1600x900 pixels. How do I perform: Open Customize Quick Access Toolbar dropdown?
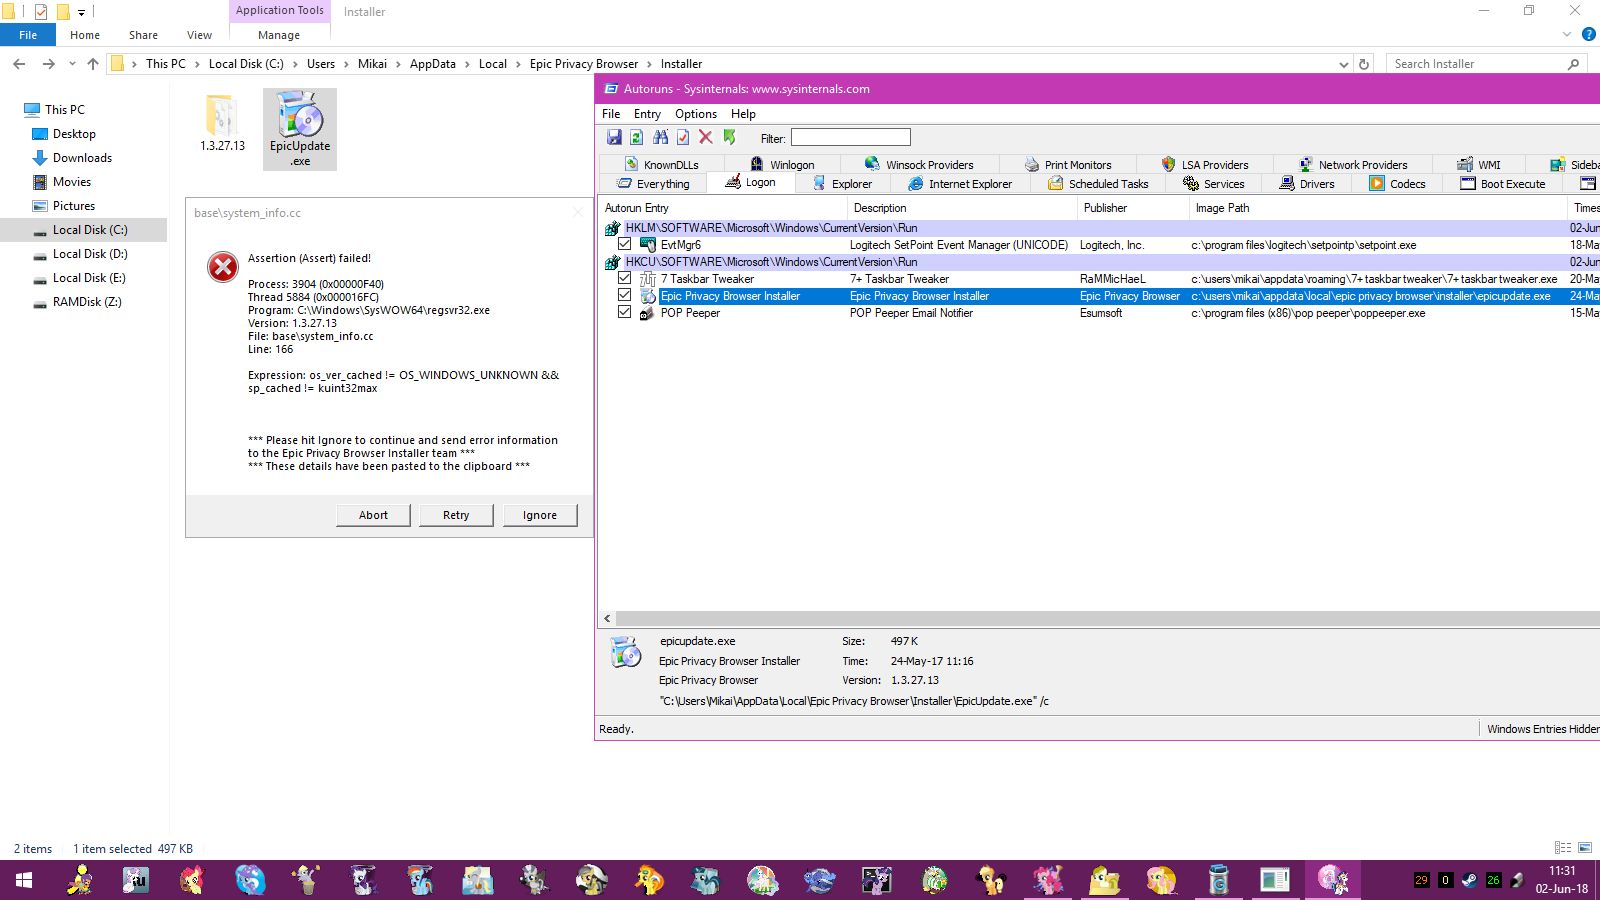coord(82,12)
